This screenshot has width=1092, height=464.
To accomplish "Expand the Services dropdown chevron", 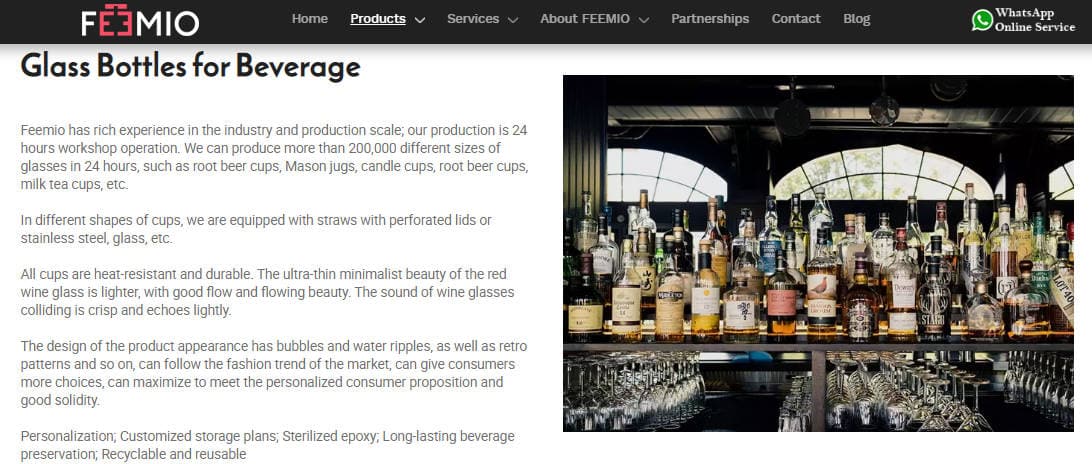I will tap(513, 20).
